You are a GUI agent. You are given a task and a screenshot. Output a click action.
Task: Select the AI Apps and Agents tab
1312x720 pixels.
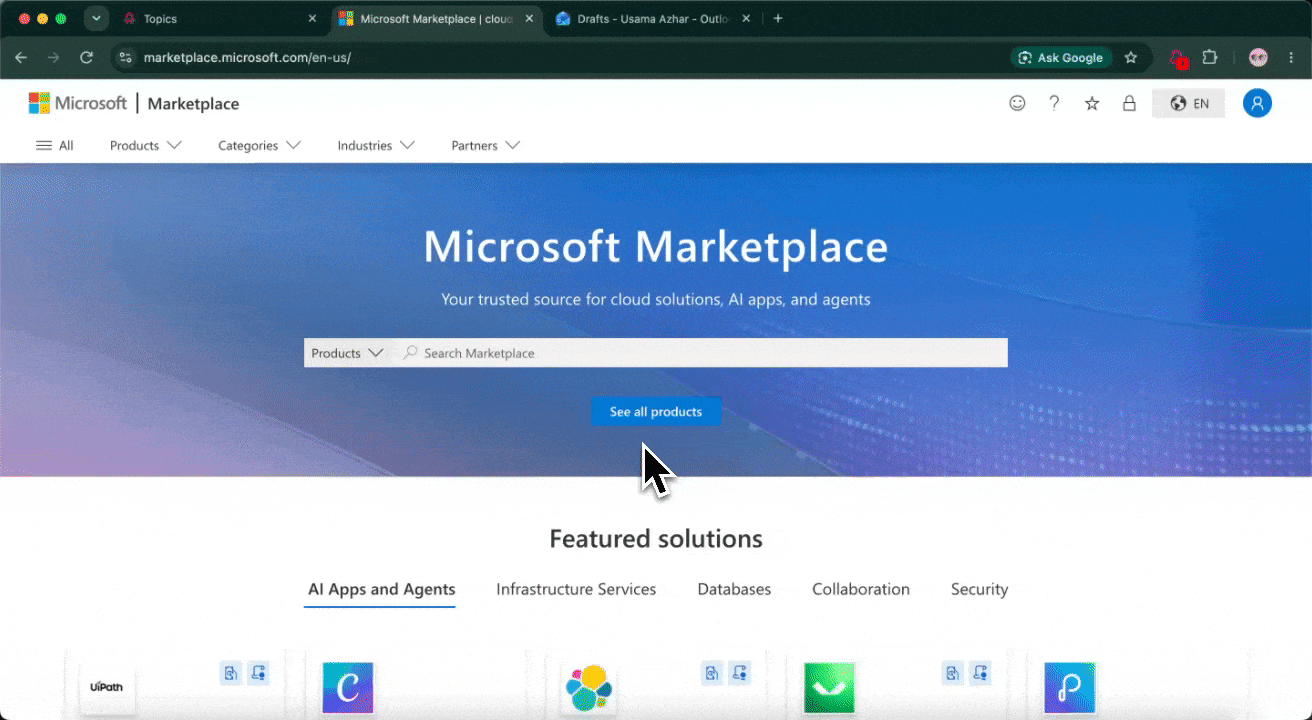[381, 590]
